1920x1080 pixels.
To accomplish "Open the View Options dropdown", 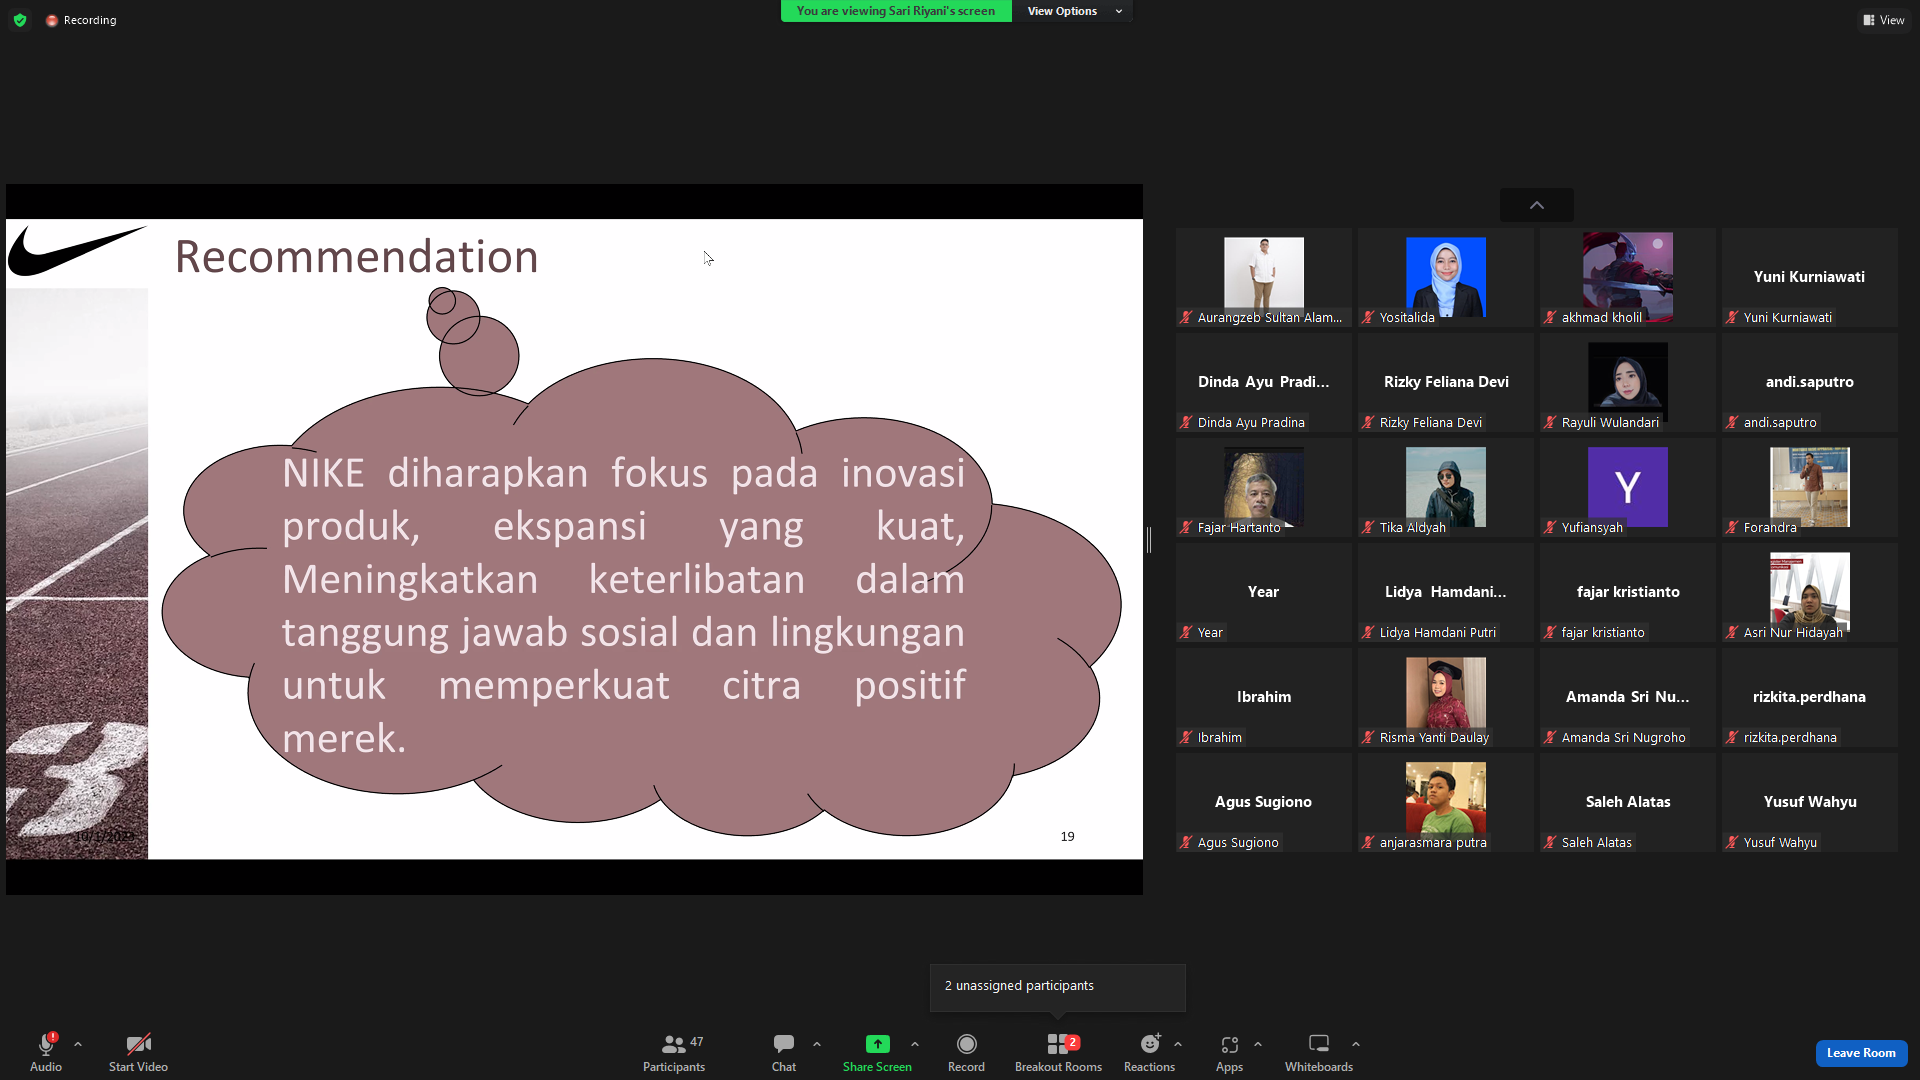I will (1074, 11).
